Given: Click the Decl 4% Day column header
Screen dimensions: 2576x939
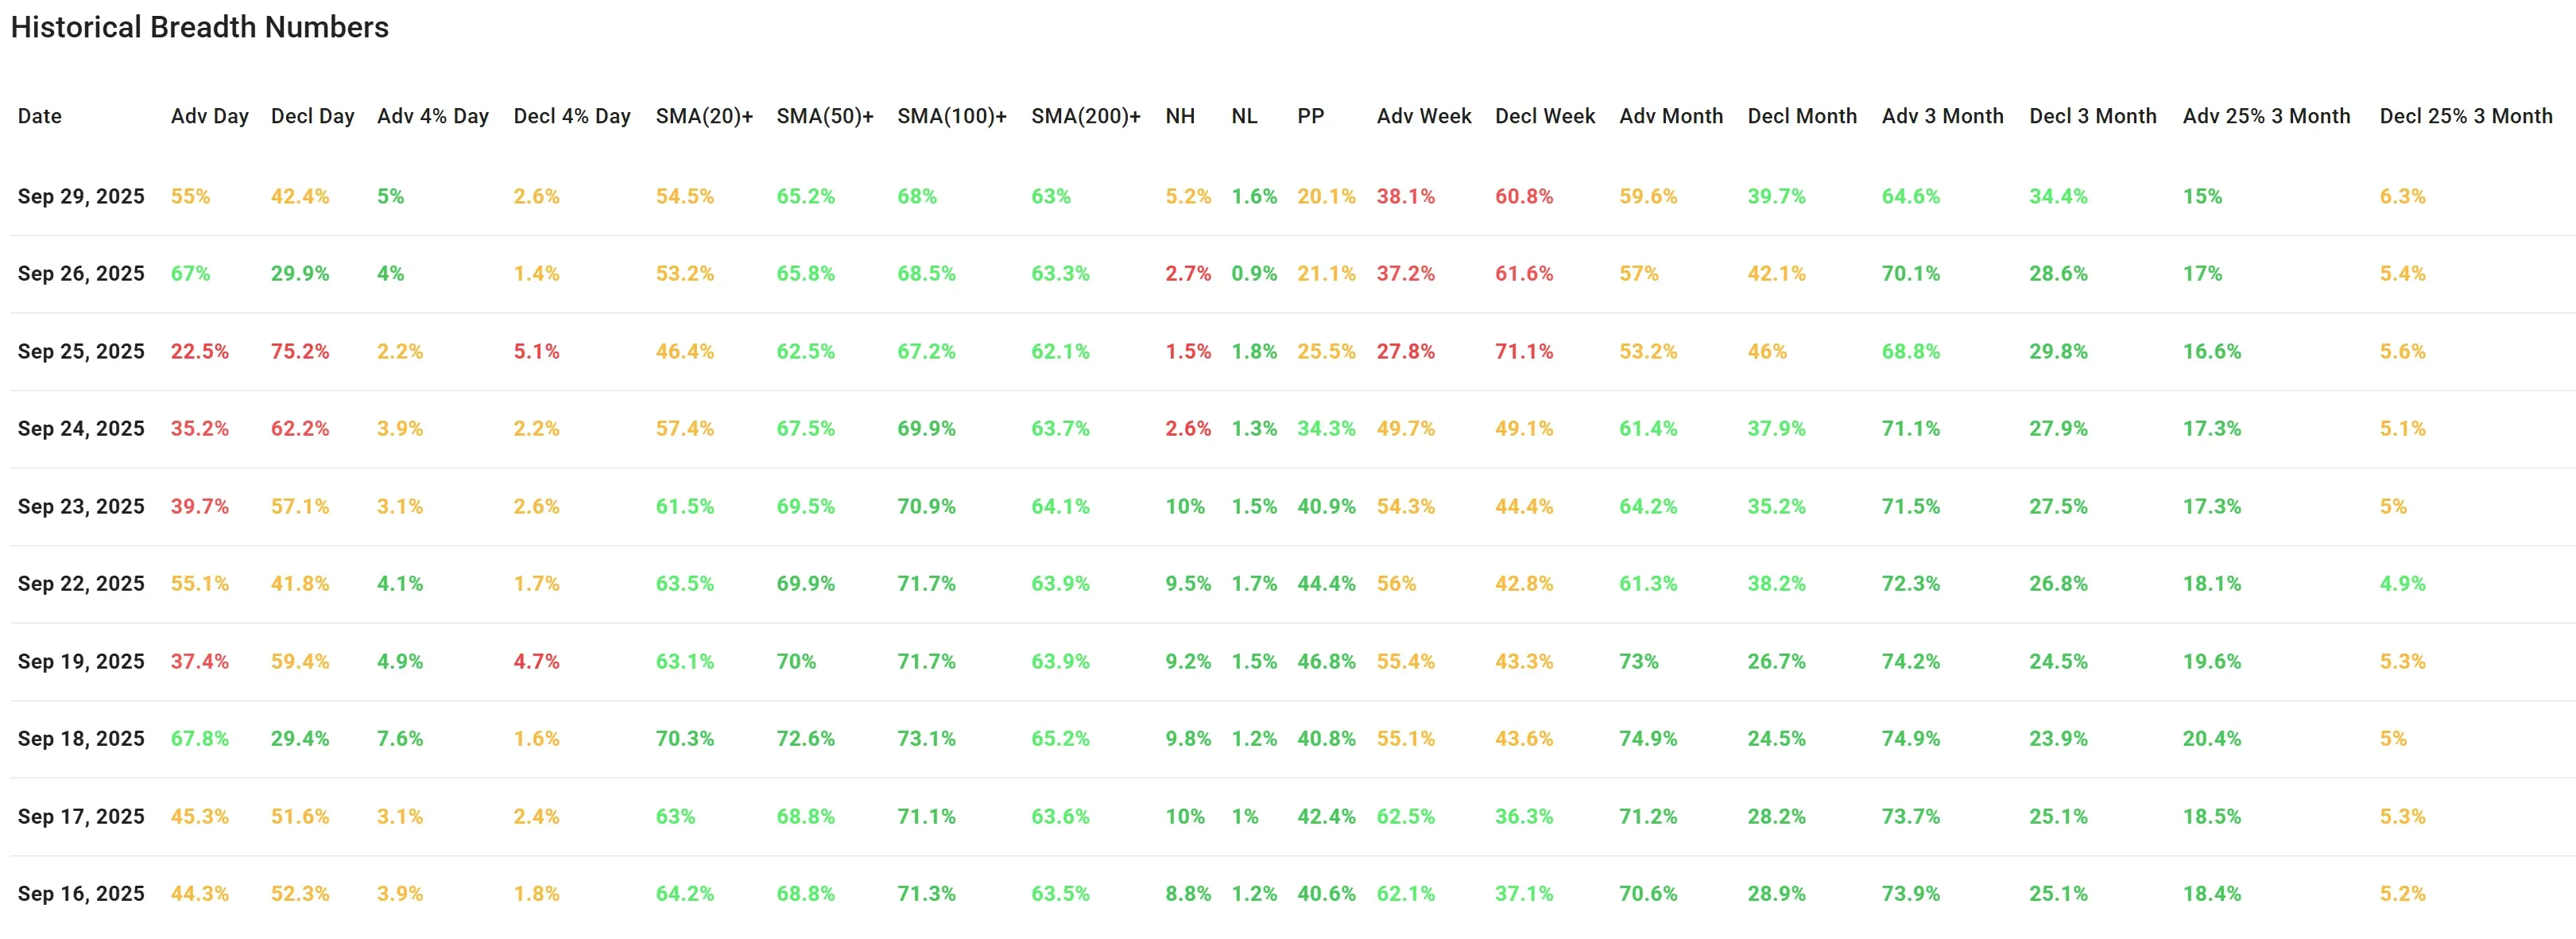Looking at the screenshot, I should coord(571,116).
